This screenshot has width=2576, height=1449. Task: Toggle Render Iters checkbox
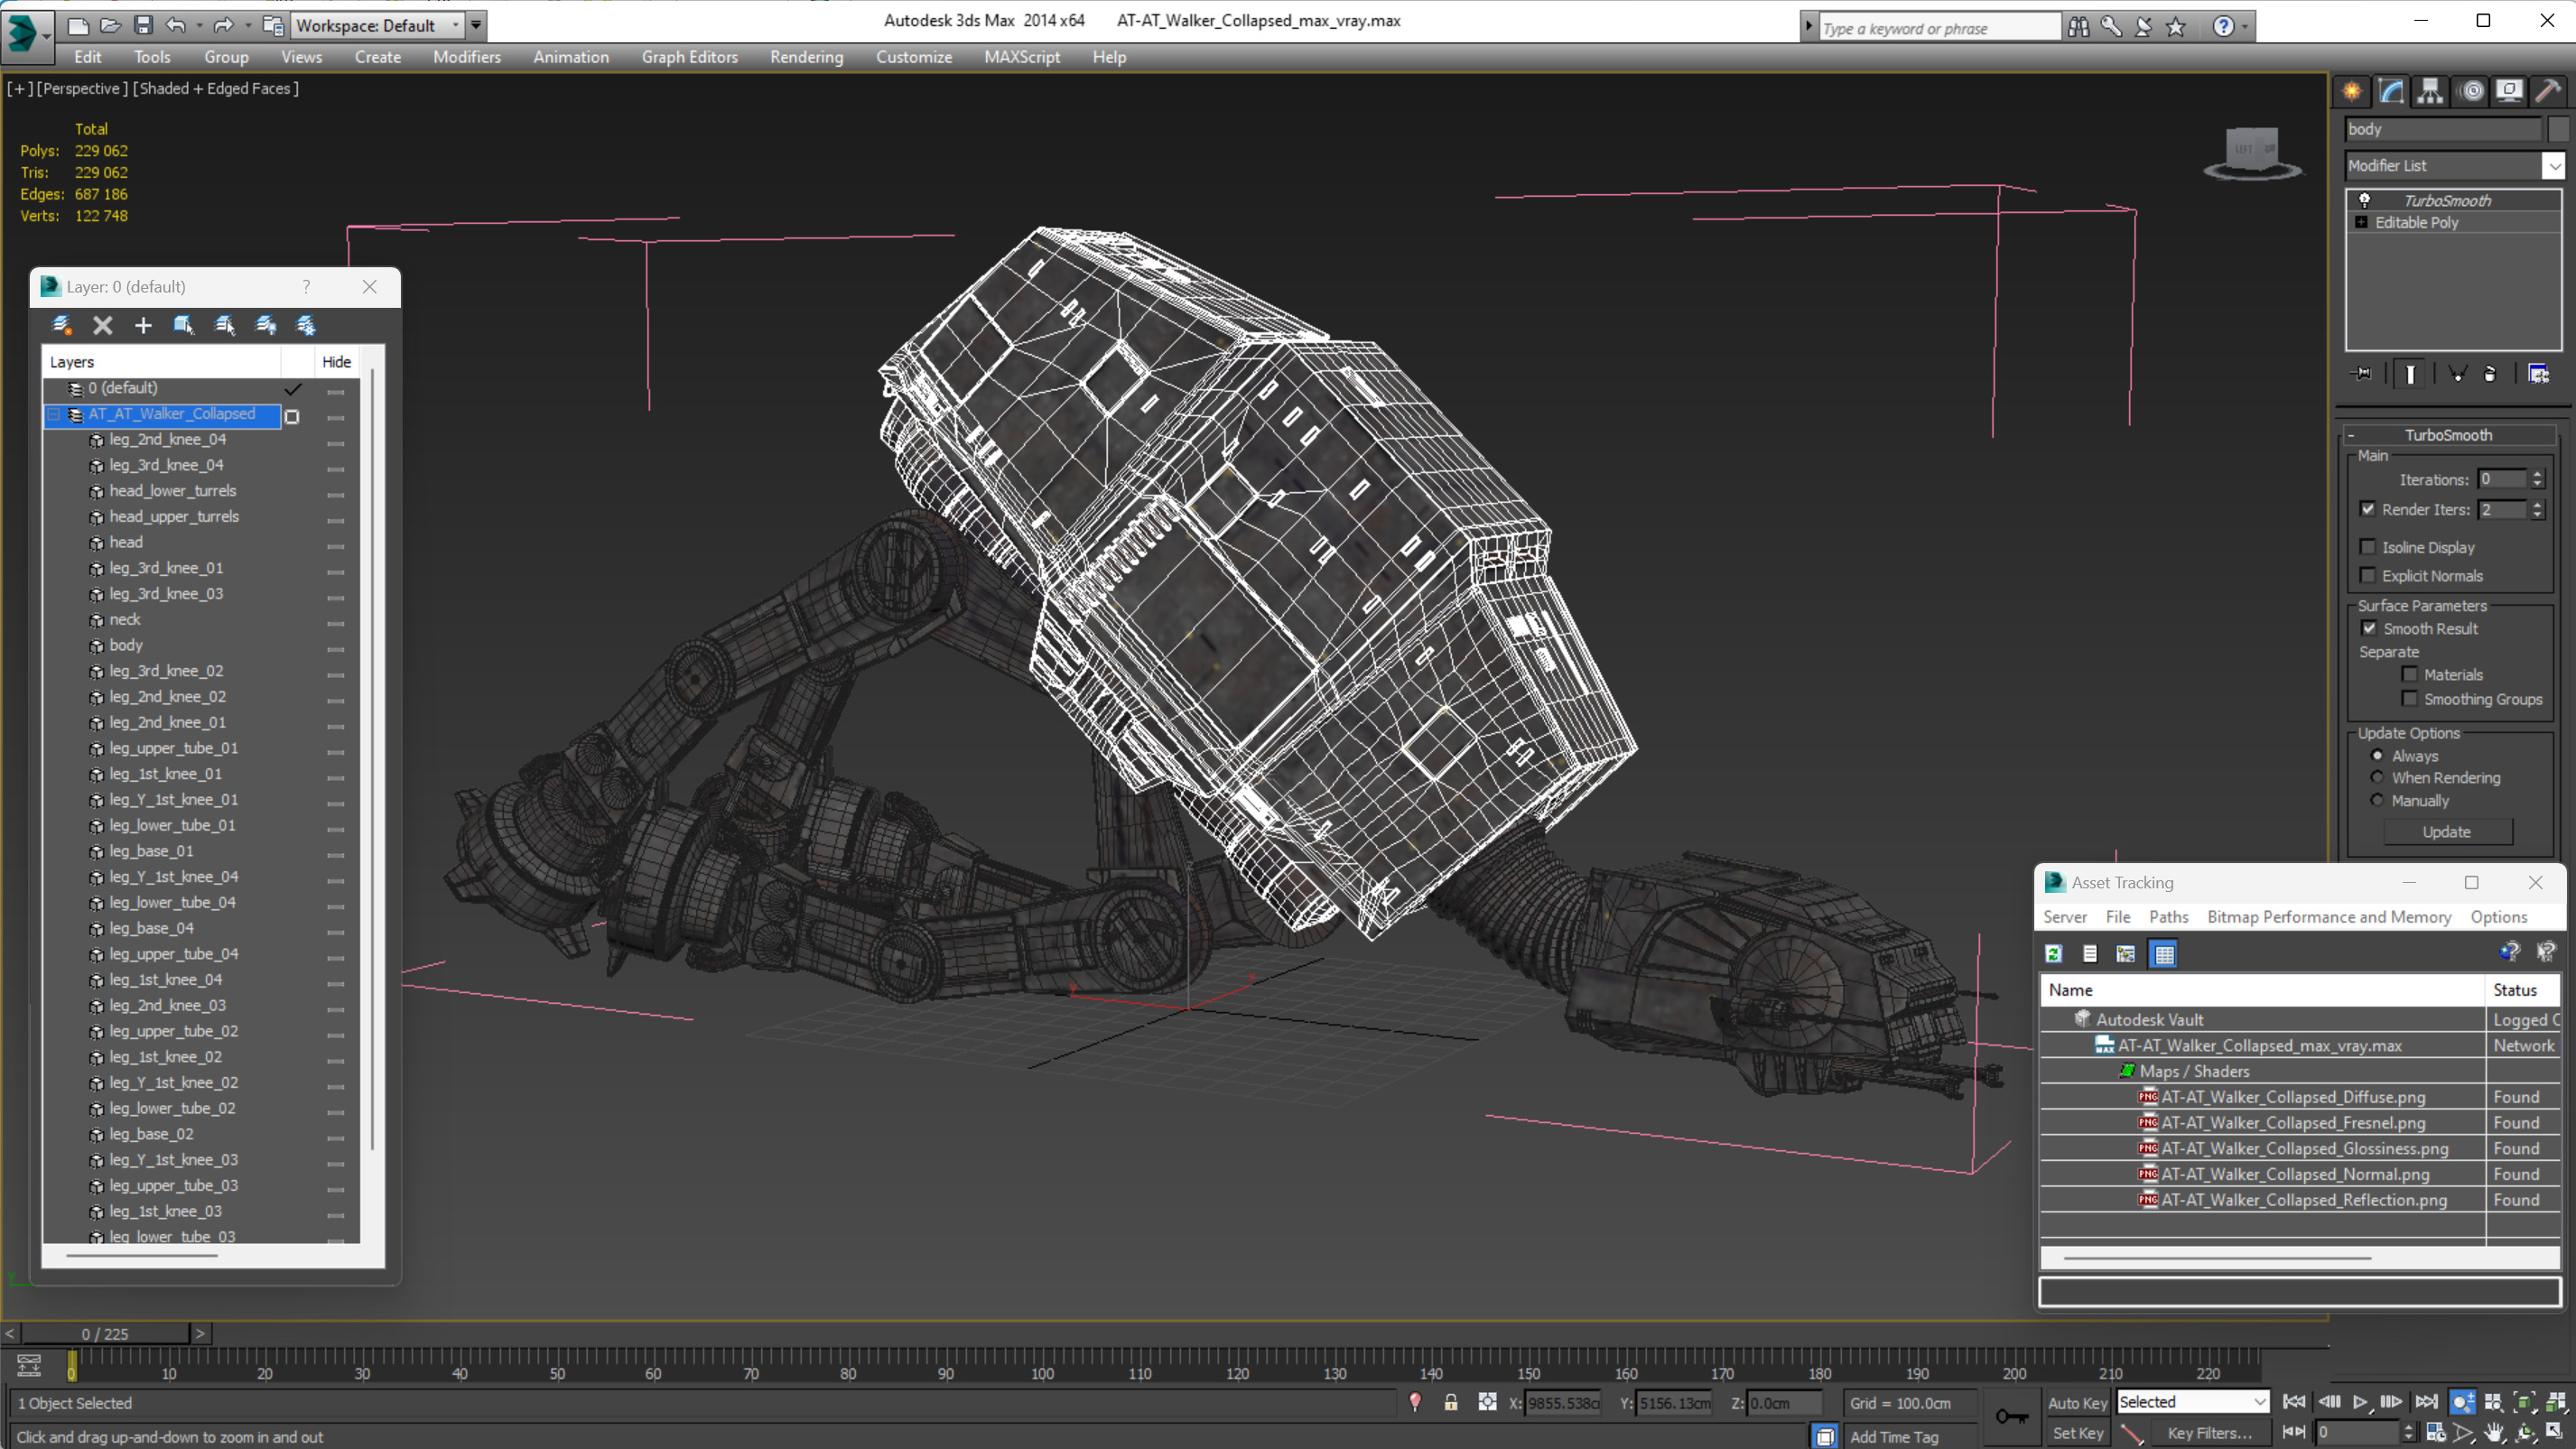coord(2368,509)
